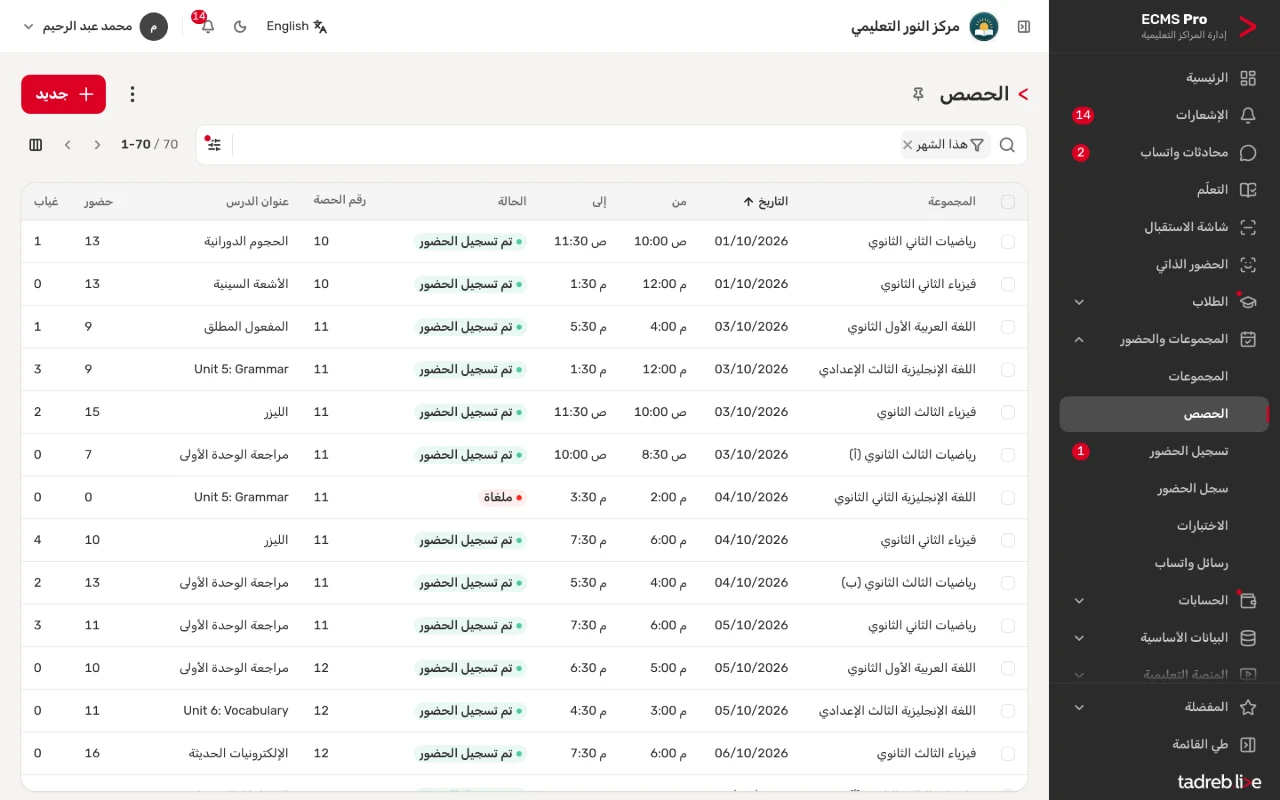This screenshot has height=800, width=1280.
Task: Open notifications bell in top bar
Action: click(x=207, y=27)
